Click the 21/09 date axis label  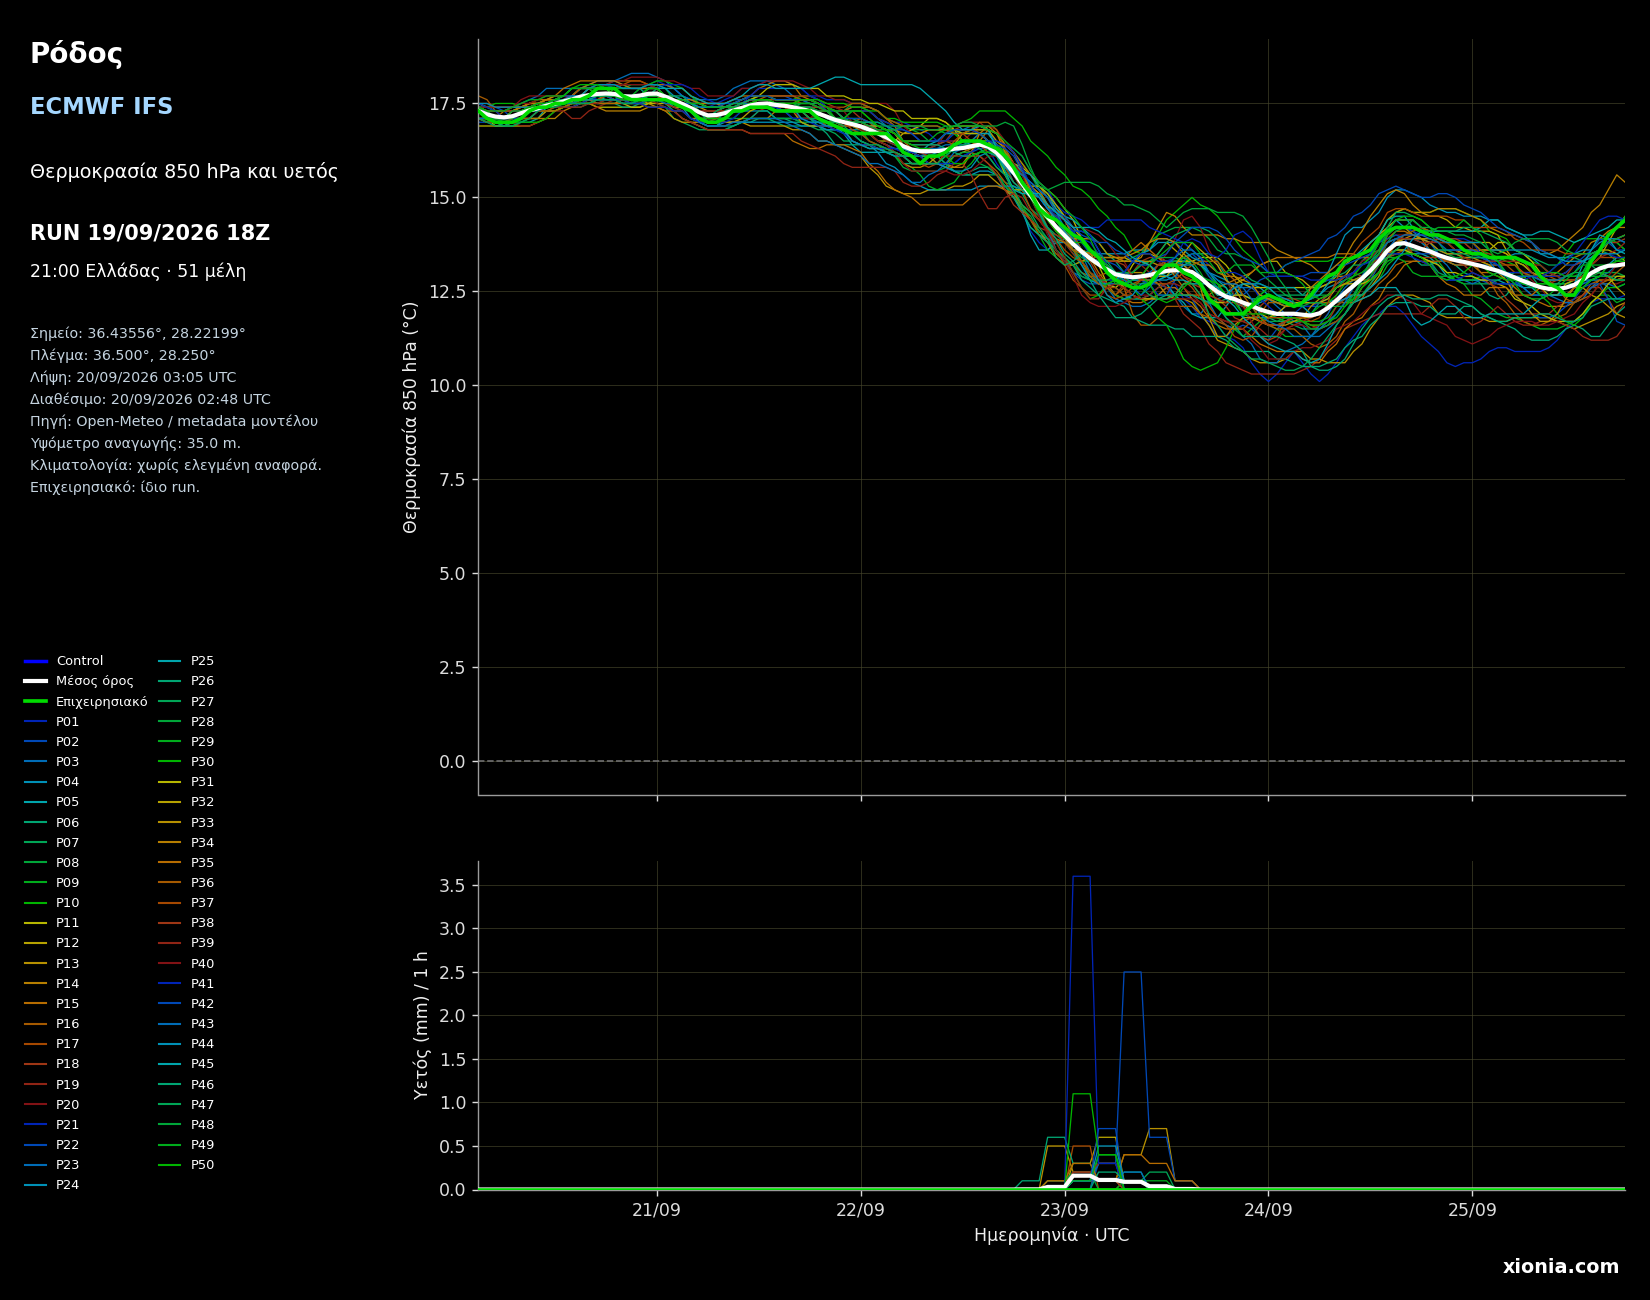click(x=657, y=1210)
